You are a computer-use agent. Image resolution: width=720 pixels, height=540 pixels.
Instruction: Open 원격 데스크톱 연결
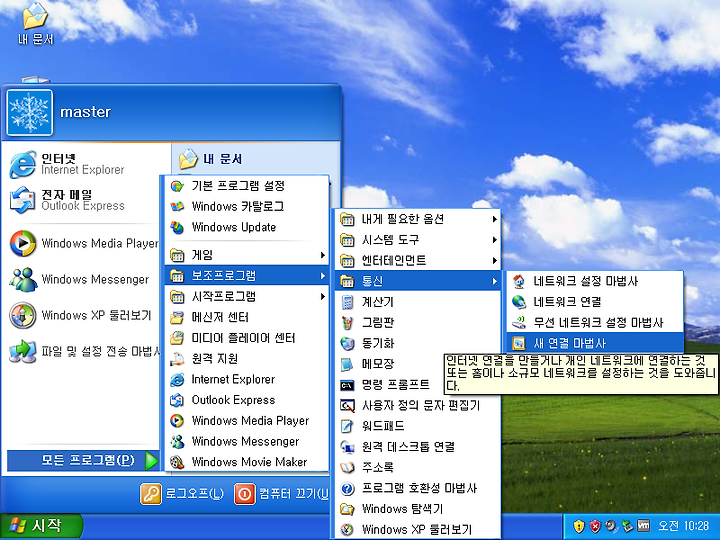pyautogui.click(x=418, y=446)
